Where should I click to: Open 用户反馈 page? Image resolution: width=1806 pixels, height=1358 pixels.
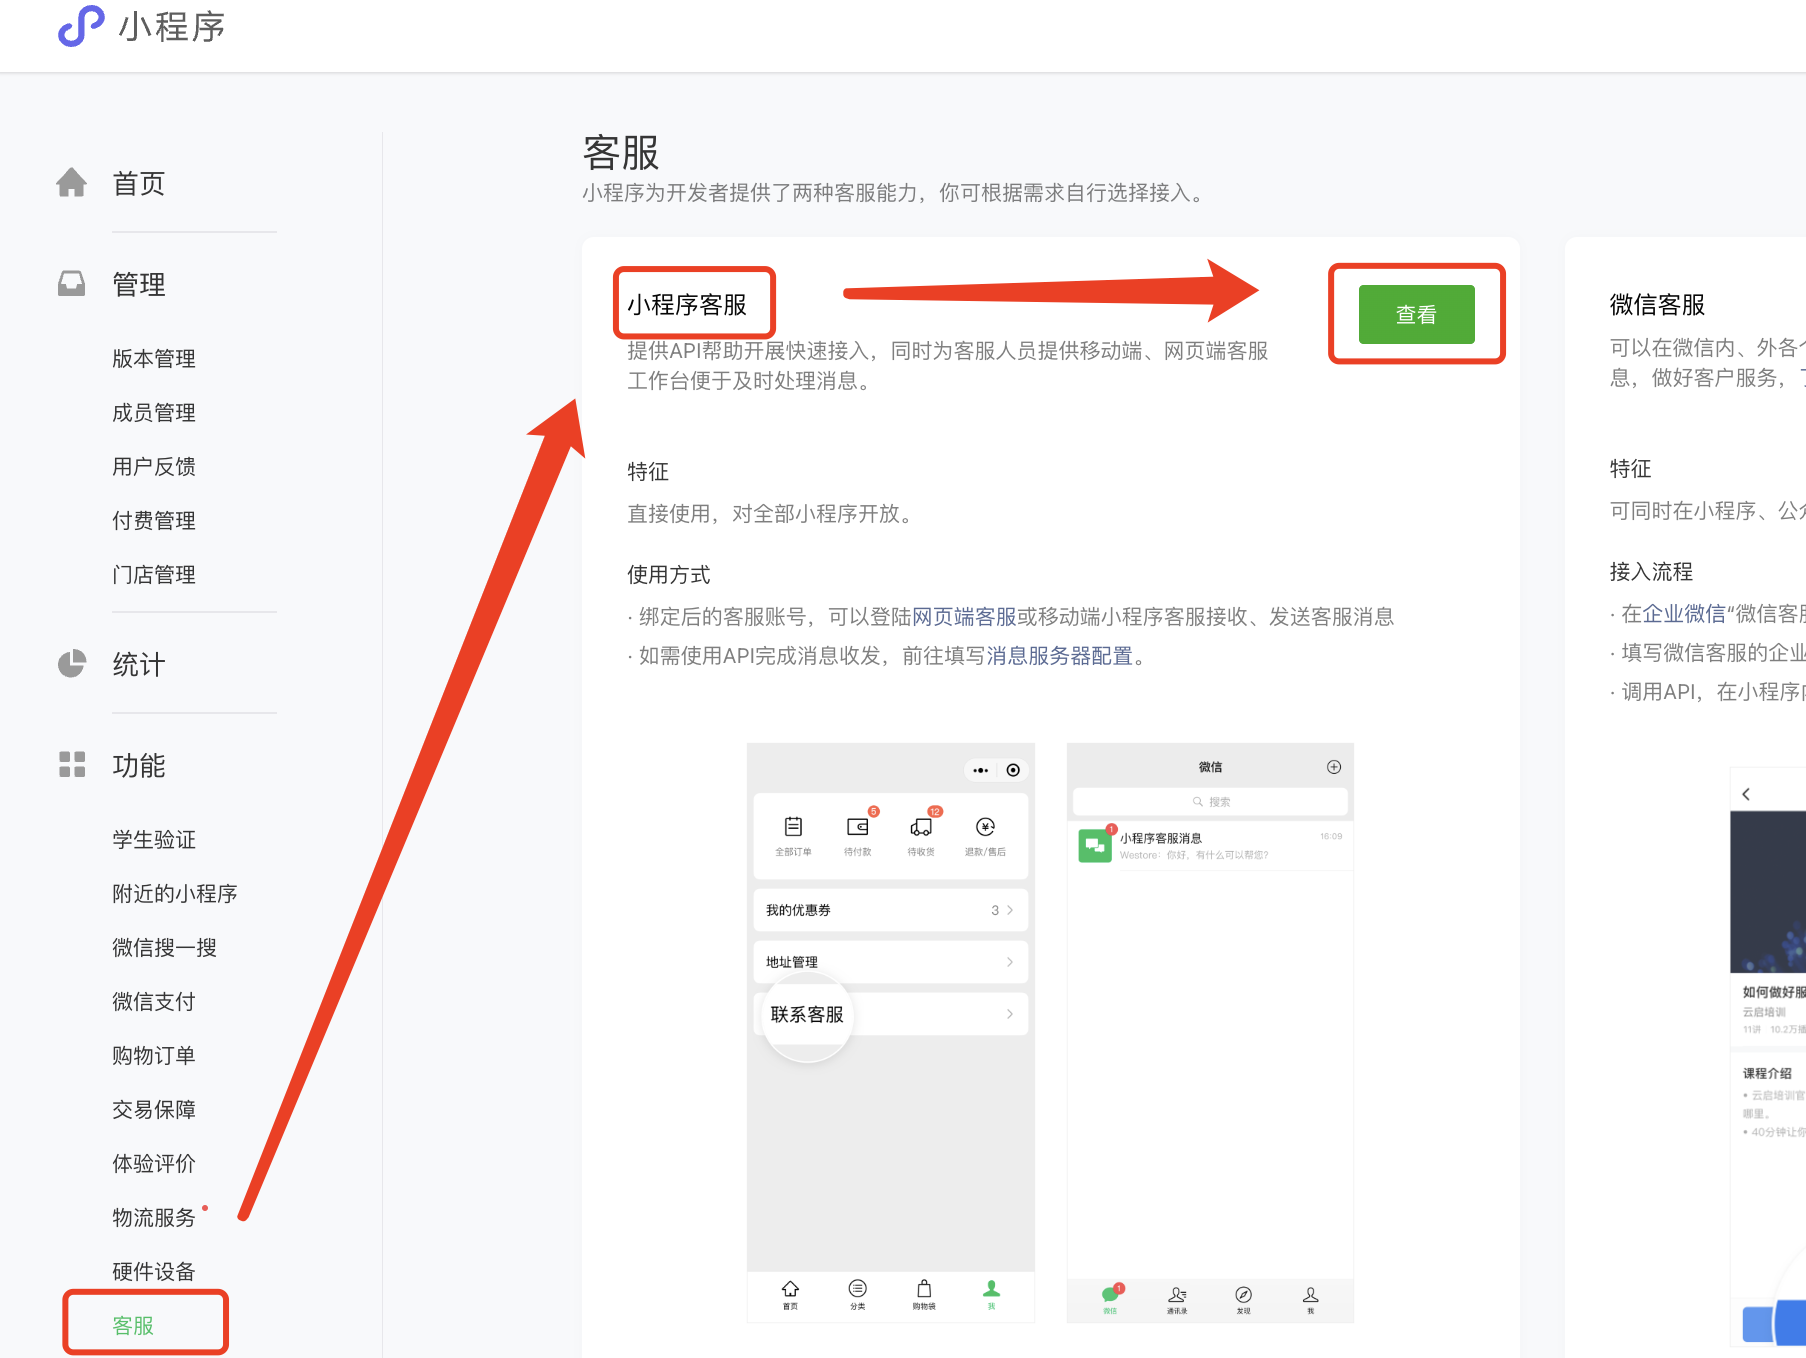pyautogui.click(x=154, y=467)
